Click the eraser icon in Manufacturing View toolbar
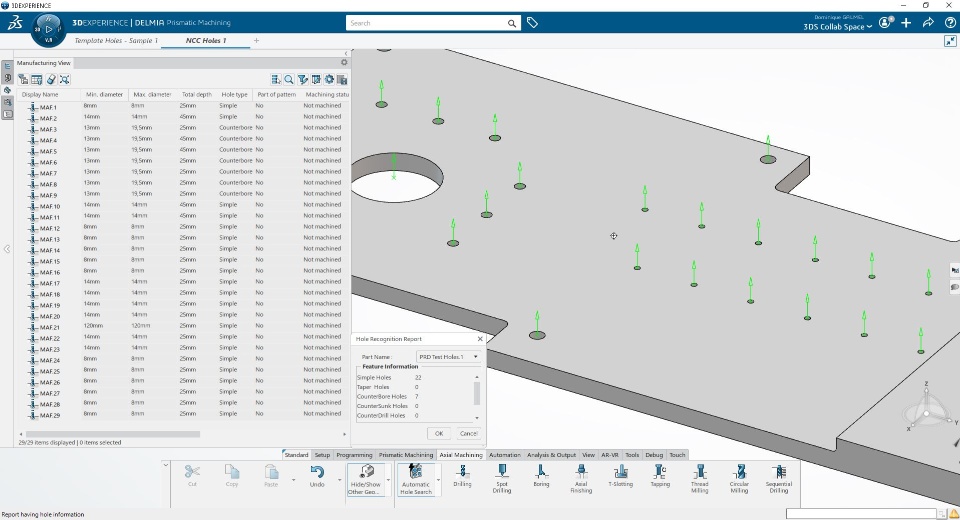 tap(51, 80)
